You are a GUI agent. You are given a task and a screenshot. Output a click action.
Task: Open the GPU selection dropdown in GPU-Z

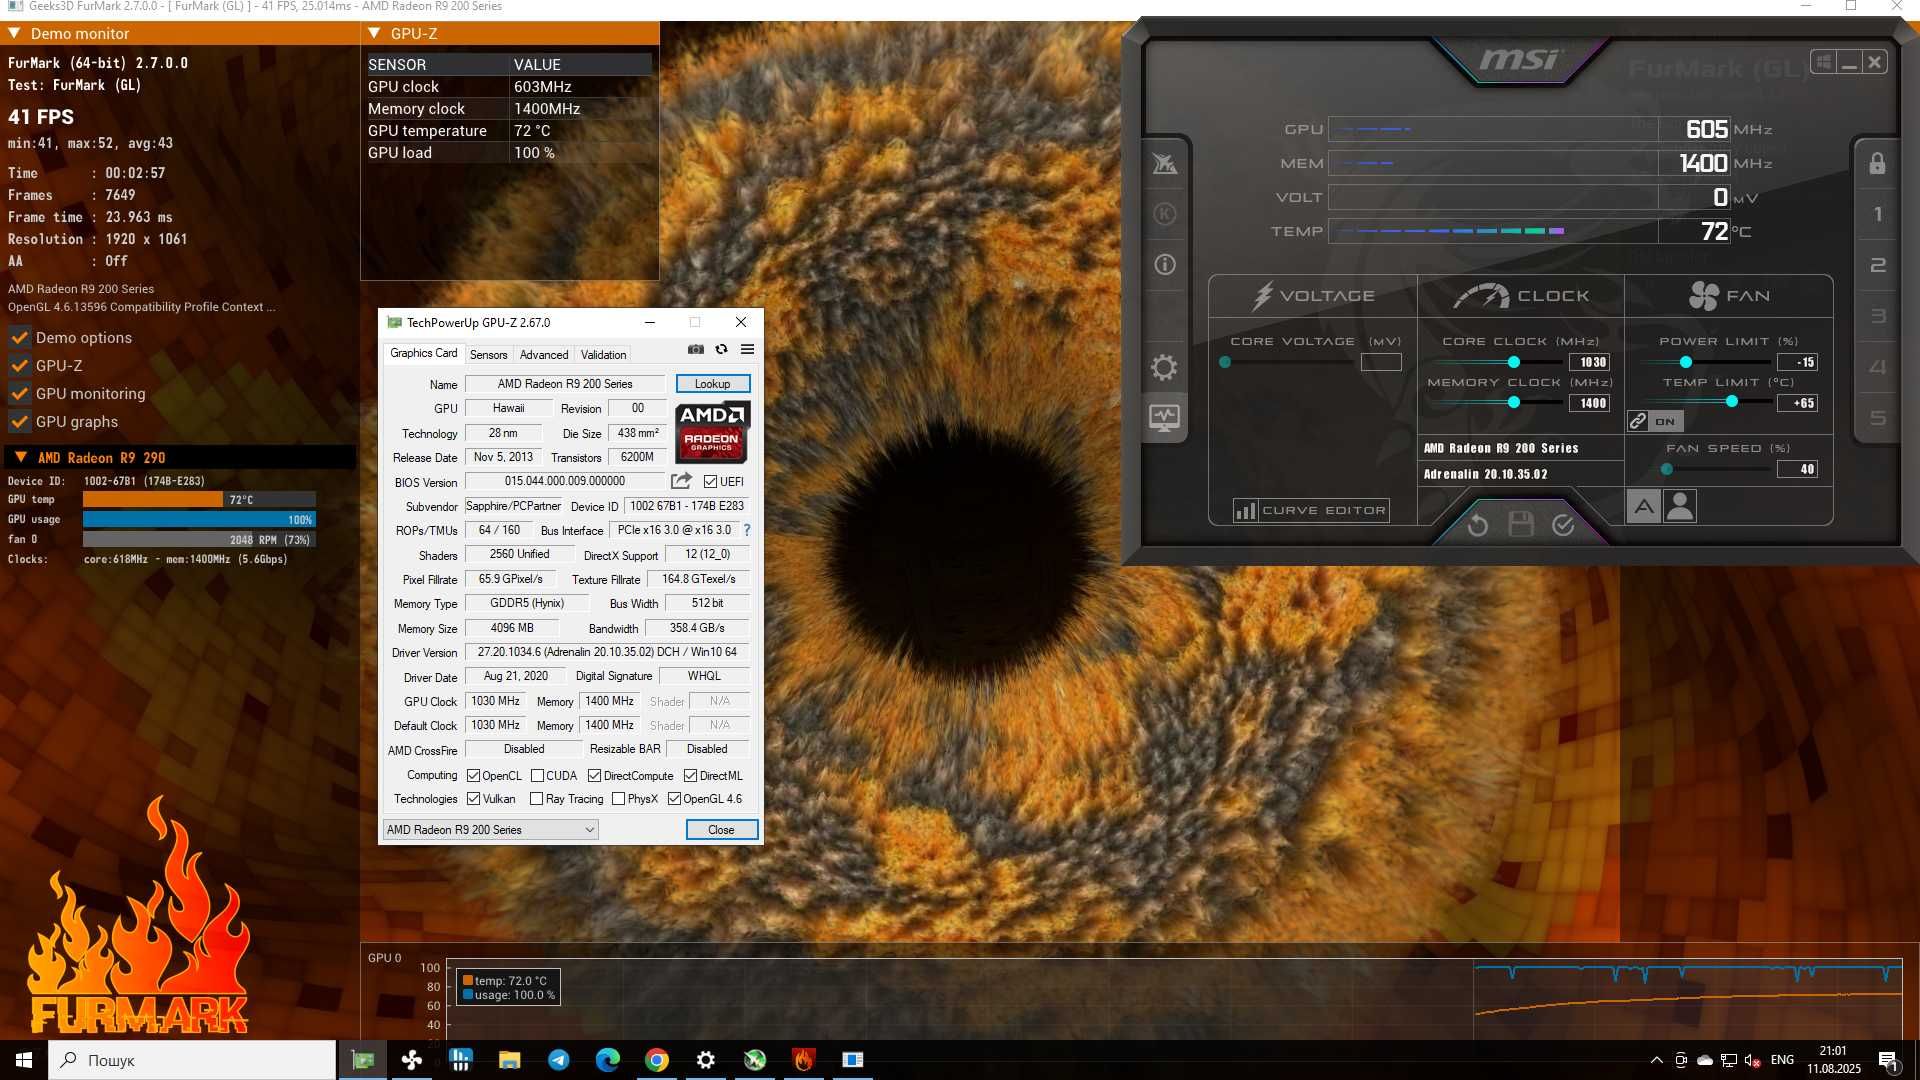tap(490, 830)
